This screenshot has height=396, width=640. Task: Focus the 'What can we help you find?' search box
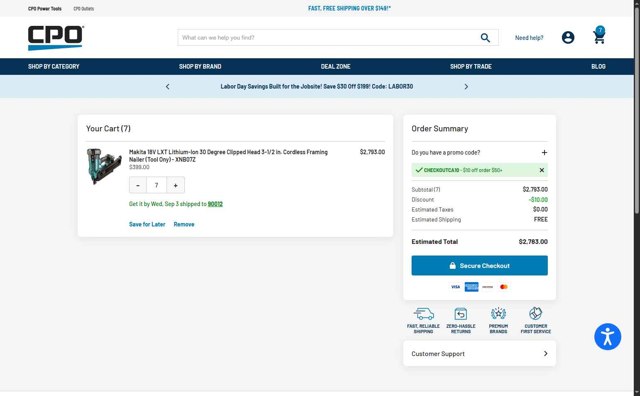click(329, 38)
